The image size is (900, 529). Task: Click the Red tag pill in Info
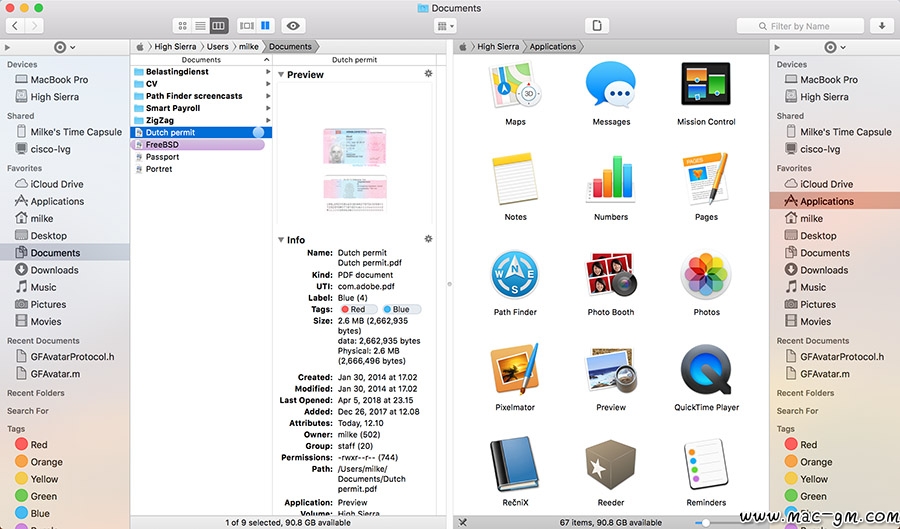(x=358, y=309)
